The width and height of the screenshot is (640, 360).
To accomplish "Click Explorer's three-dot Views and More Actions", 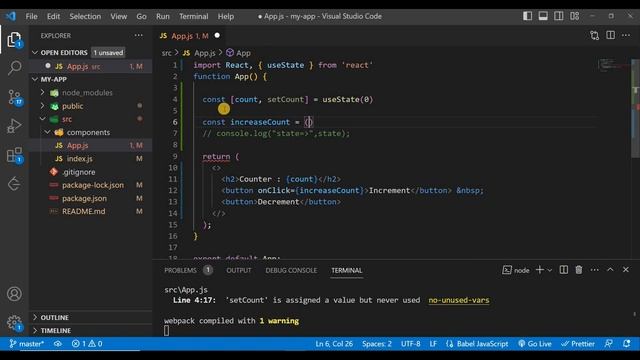I will click(x=138, y=36).
